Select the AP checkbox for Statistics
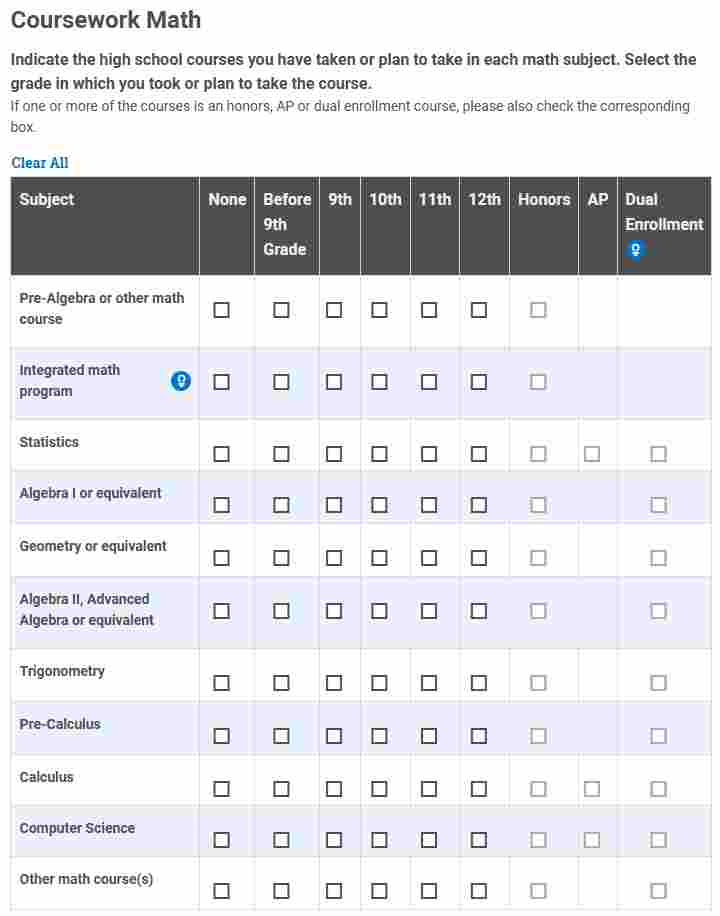 tap(592, 454)
